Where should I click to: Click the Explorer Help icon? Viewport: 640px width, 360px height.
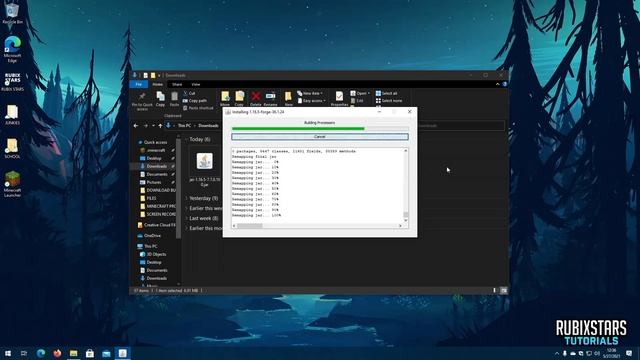(x=504, y=84)
